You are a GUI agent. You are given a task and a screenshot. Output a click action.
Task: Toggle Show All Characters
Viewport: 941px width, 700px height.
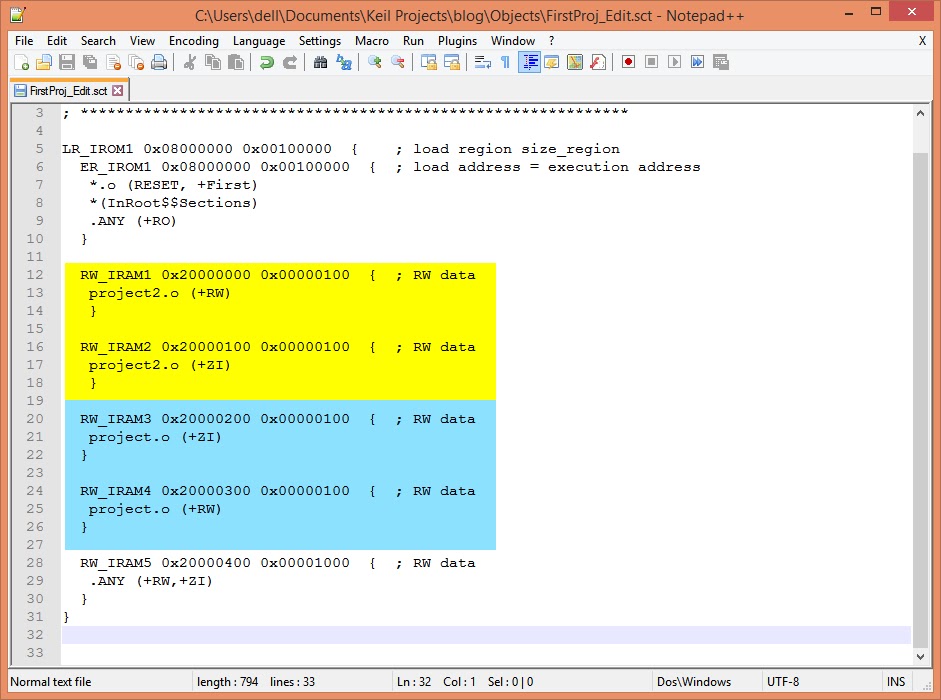[506, 62]
